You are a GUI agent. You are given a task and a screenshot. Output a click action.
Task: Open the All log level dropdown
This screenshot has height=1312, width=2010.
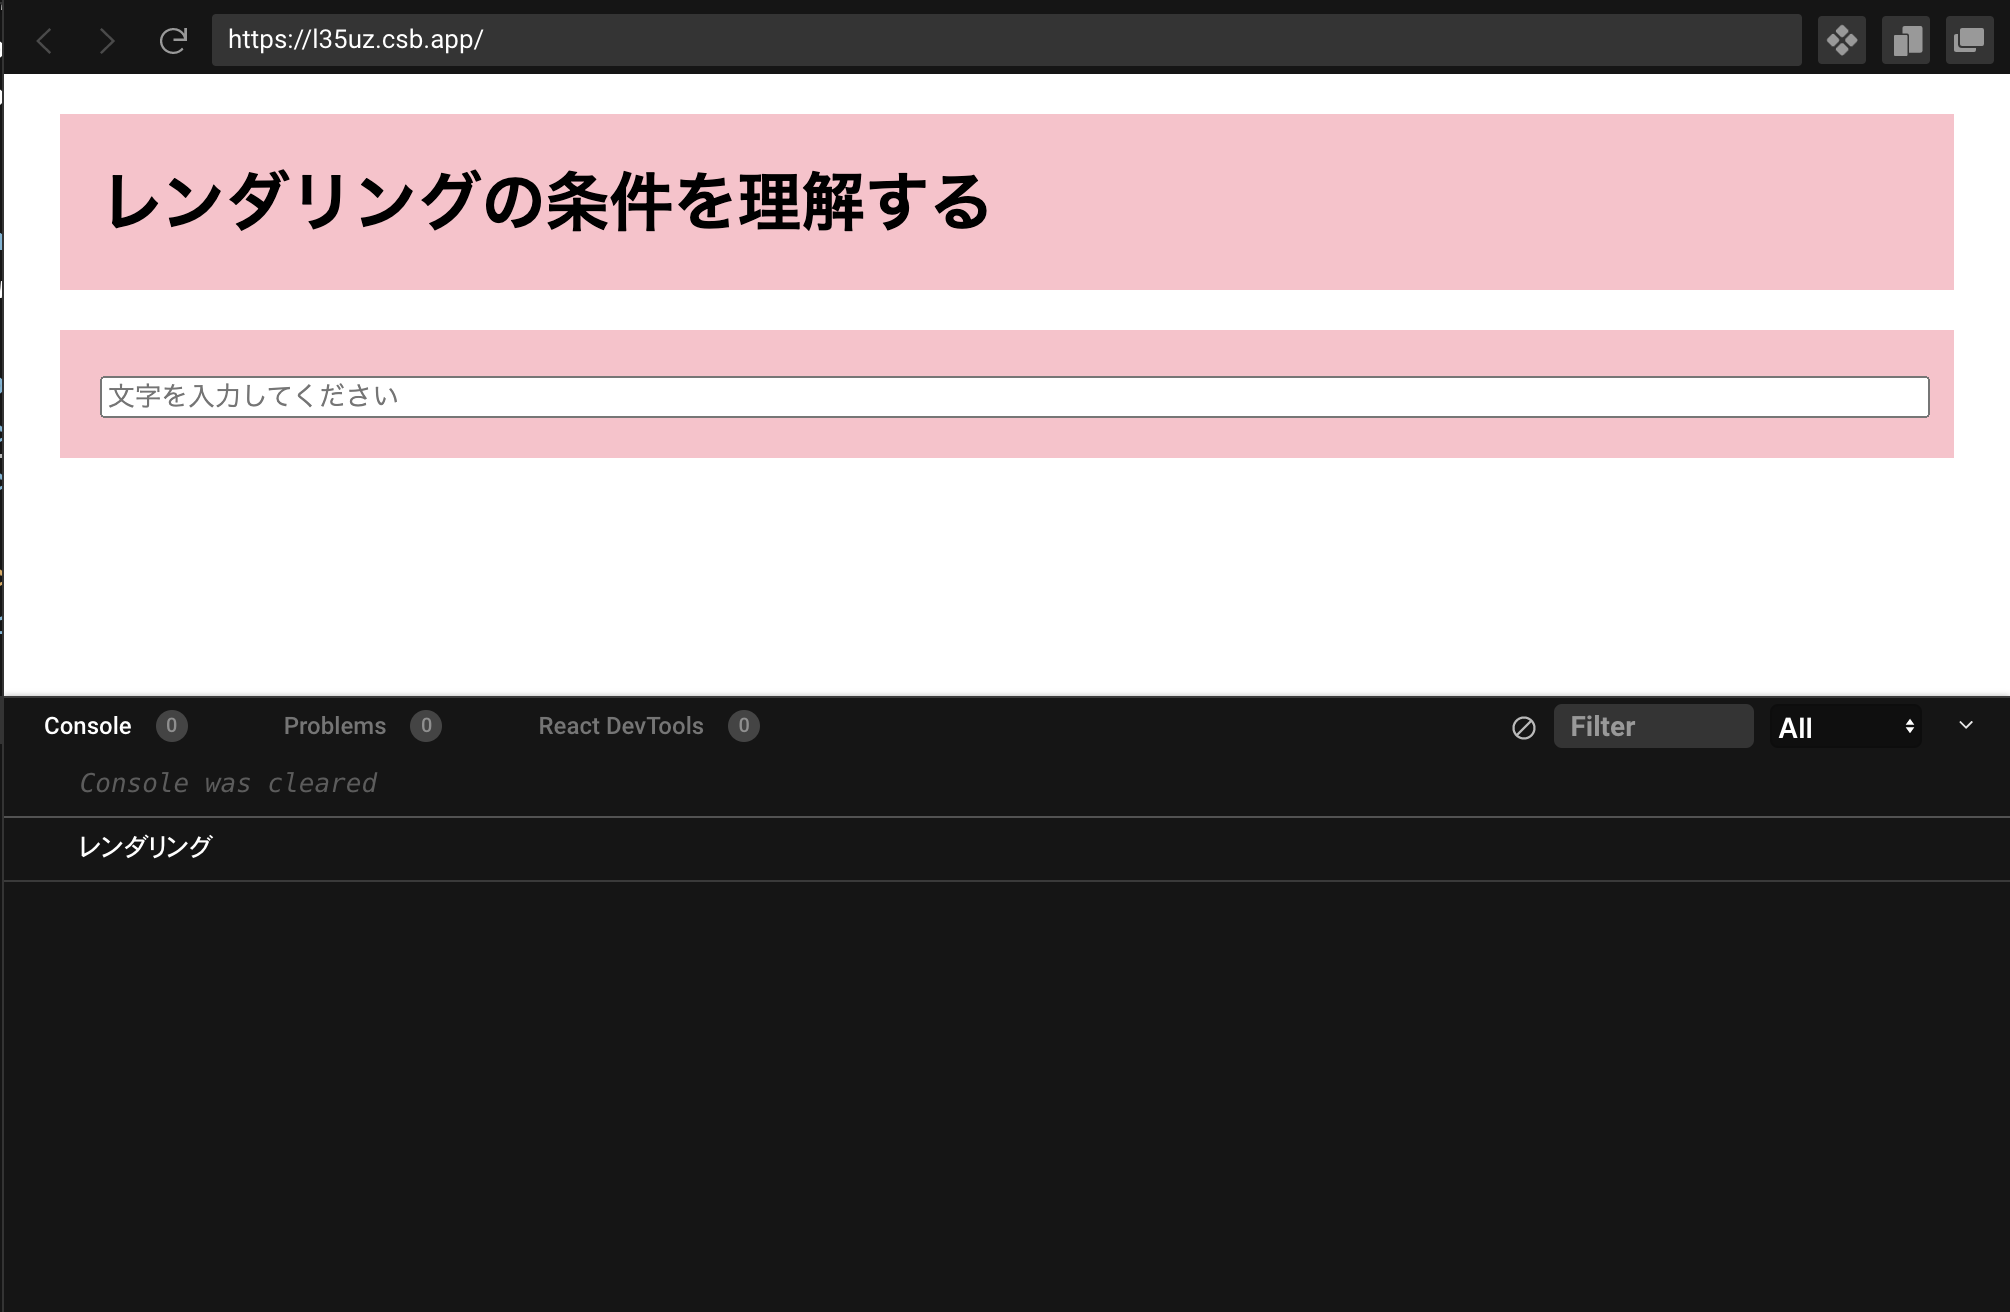pos(1845,727)
